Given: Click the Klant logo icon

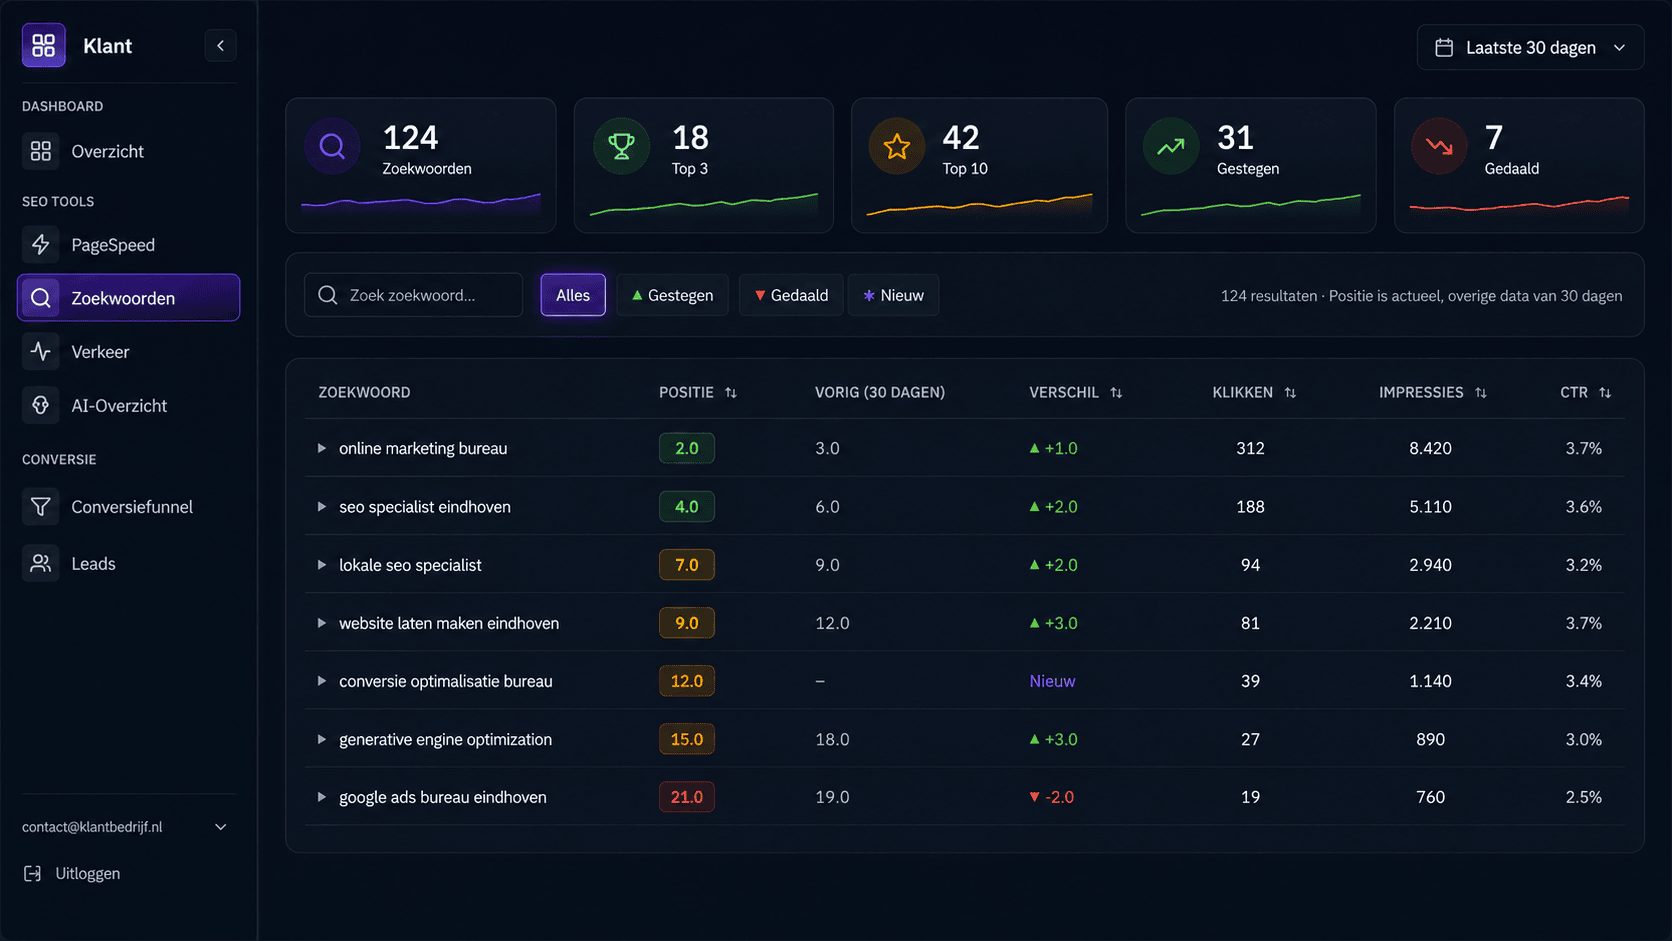Looking at the screenshot, I should (x=43, y=45).
